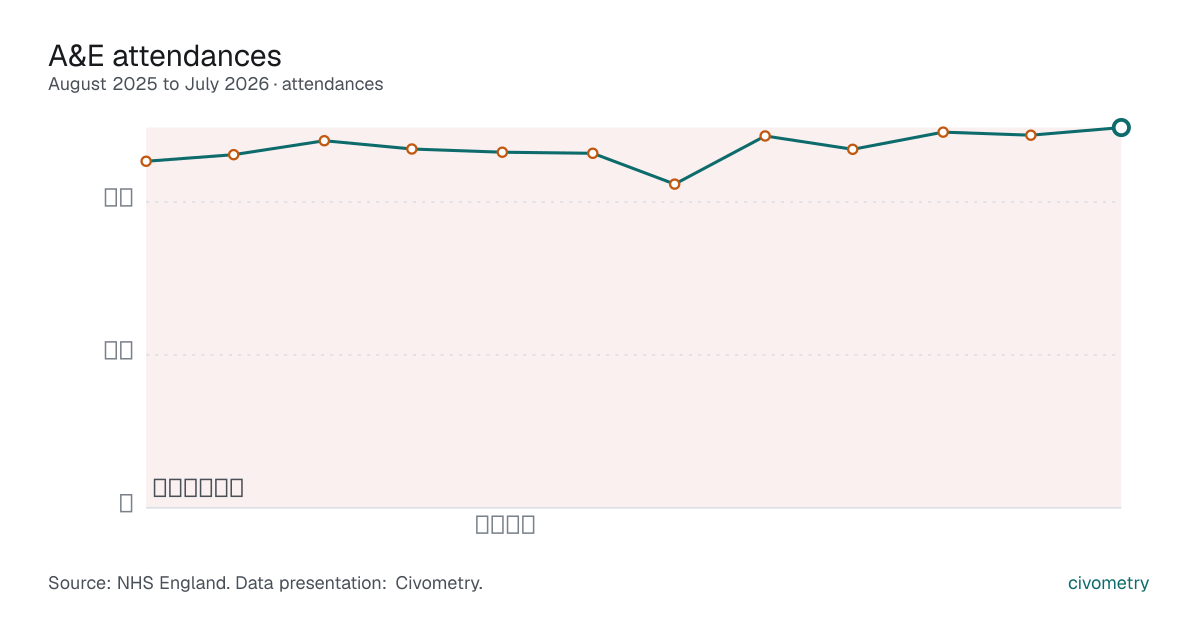Screen dimensions: 1200x630
Task: Click the ninth data point on the line
Action: click(x=852, y=149)
